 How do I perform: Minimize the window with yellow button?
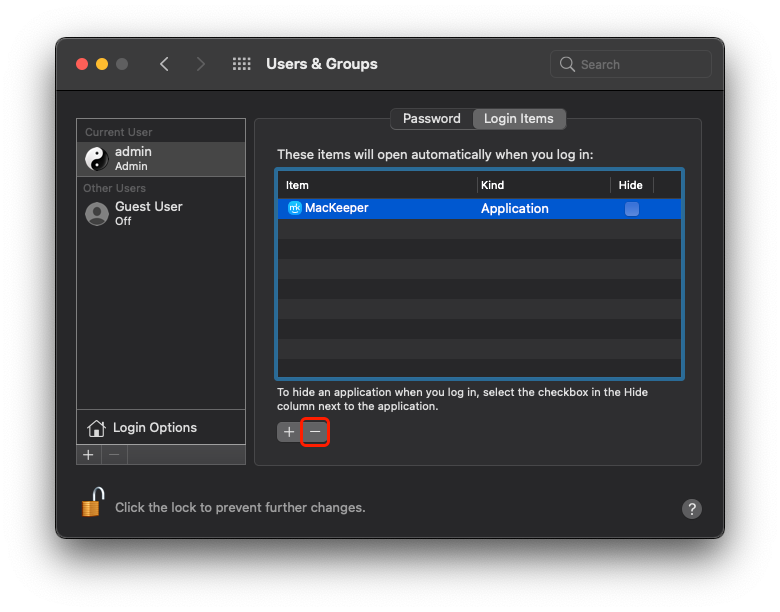click(102, 64)
